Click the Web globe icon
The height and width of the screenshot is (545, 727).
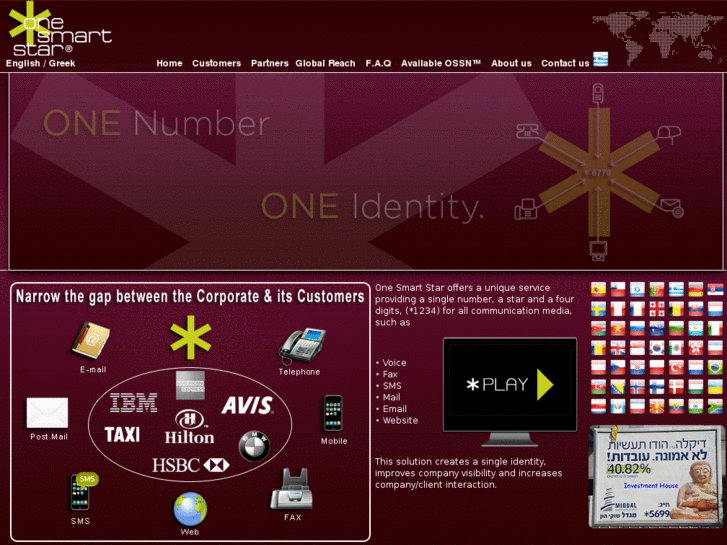click(190, 509)
